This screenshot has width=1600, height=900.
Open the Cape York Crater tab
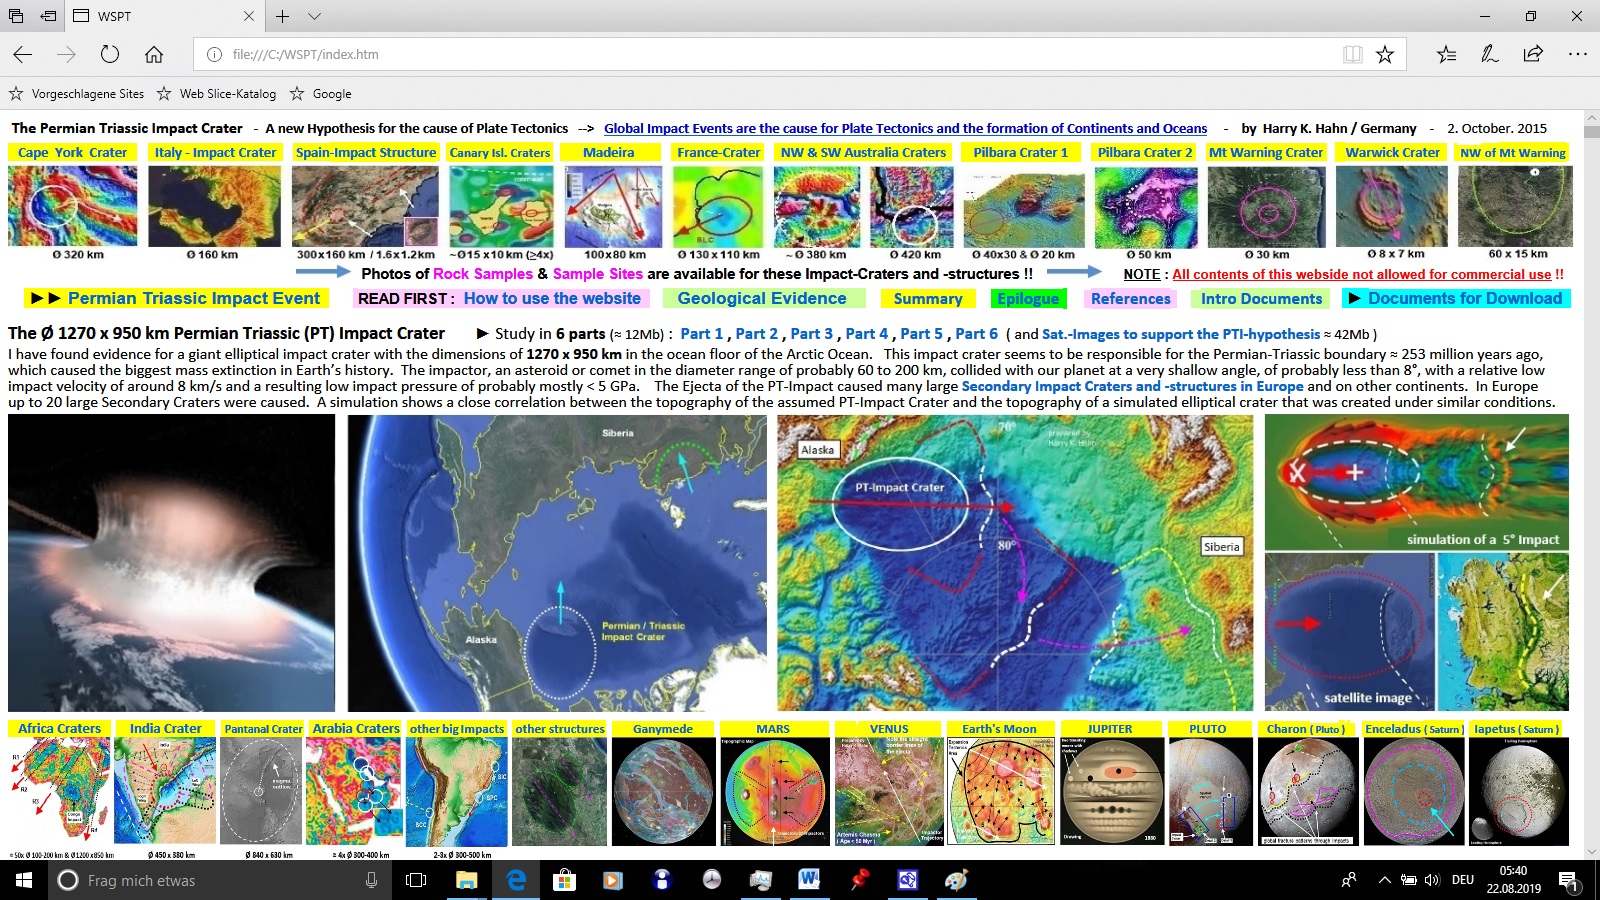(73, 152)
